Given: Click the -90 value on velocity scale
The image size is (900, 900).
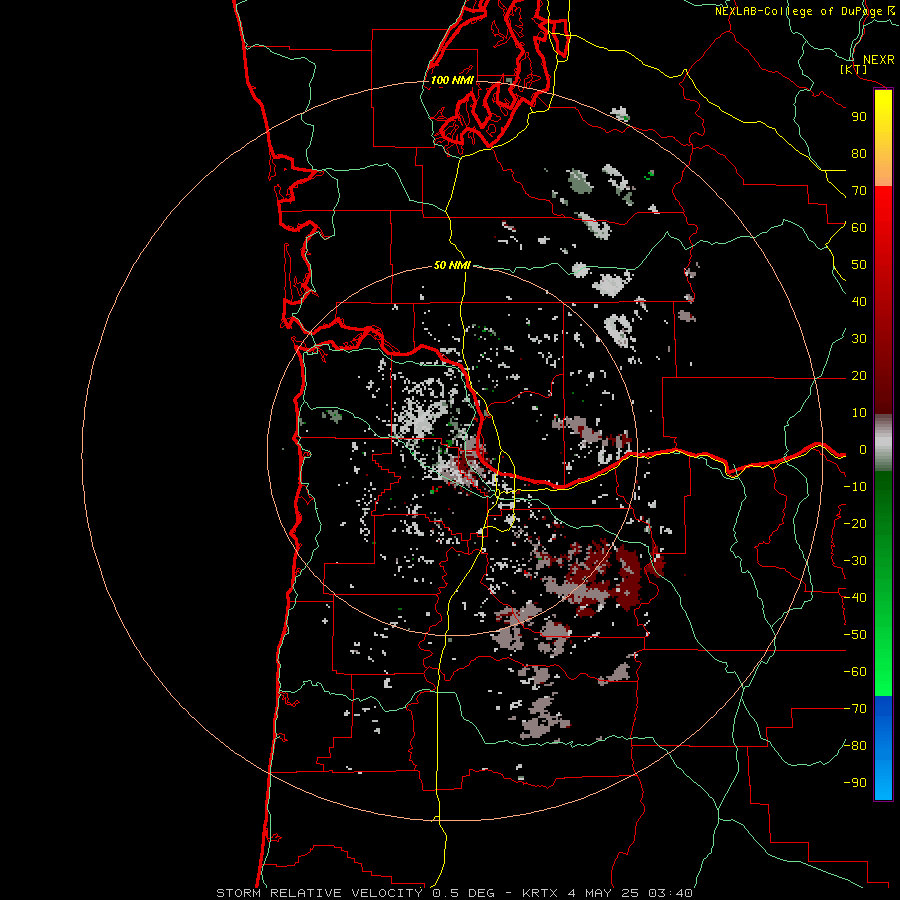Looking at the screenshot, I should coord(855,783).
